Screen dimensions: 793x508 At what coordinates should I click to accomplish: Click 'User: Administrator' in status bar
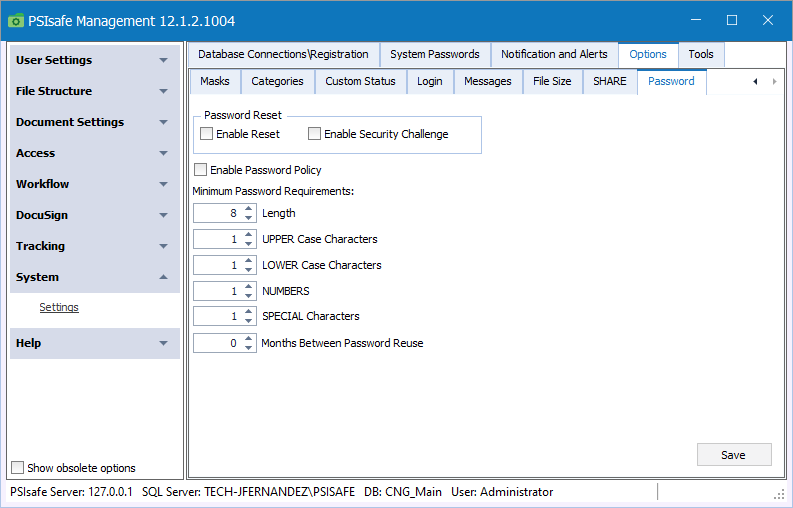coord(502,492)
